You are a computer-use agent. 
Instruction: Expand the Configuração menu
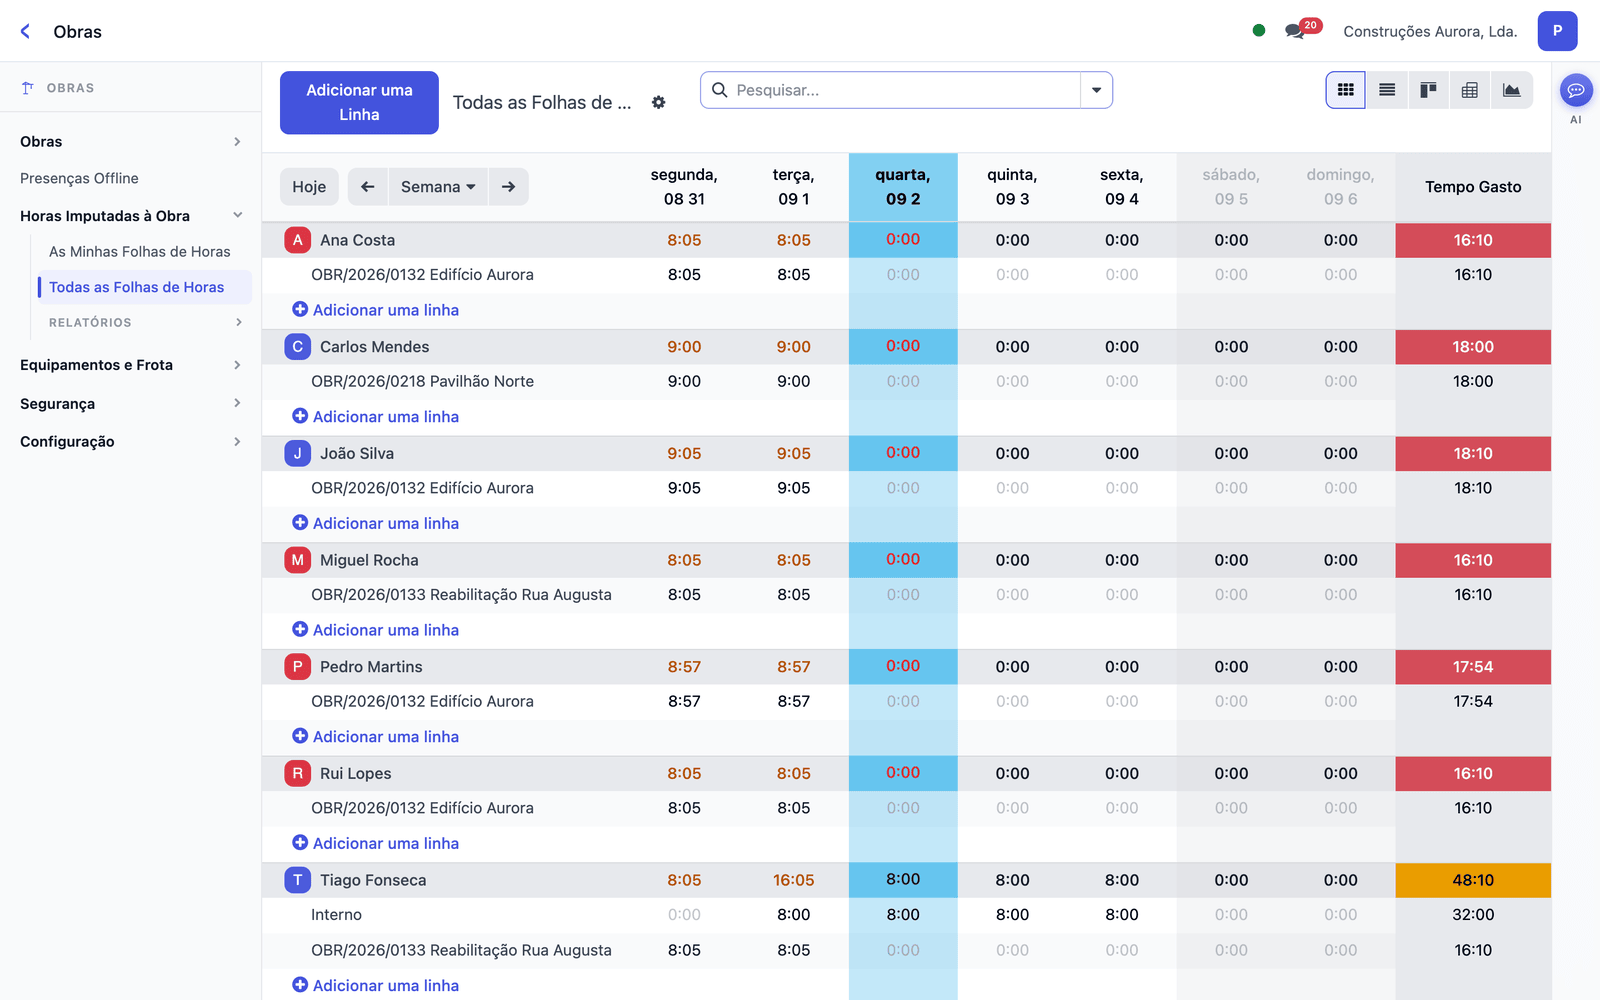click(130, 442)
